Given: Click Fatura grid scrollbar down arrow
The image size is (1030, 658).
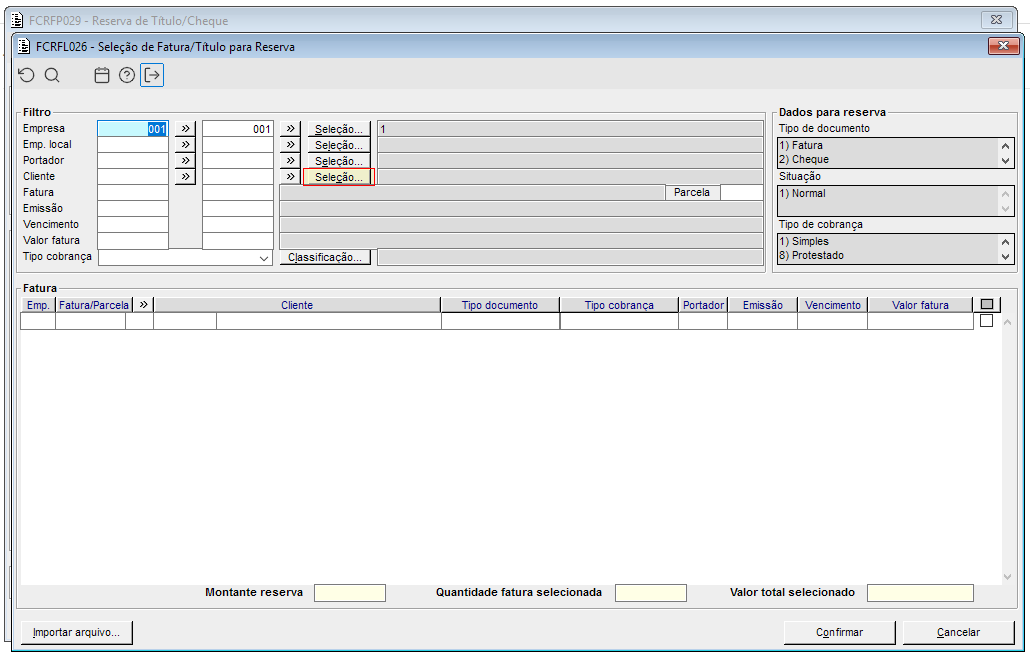Looking at the screenshot, I should (x=1008, y=577).
